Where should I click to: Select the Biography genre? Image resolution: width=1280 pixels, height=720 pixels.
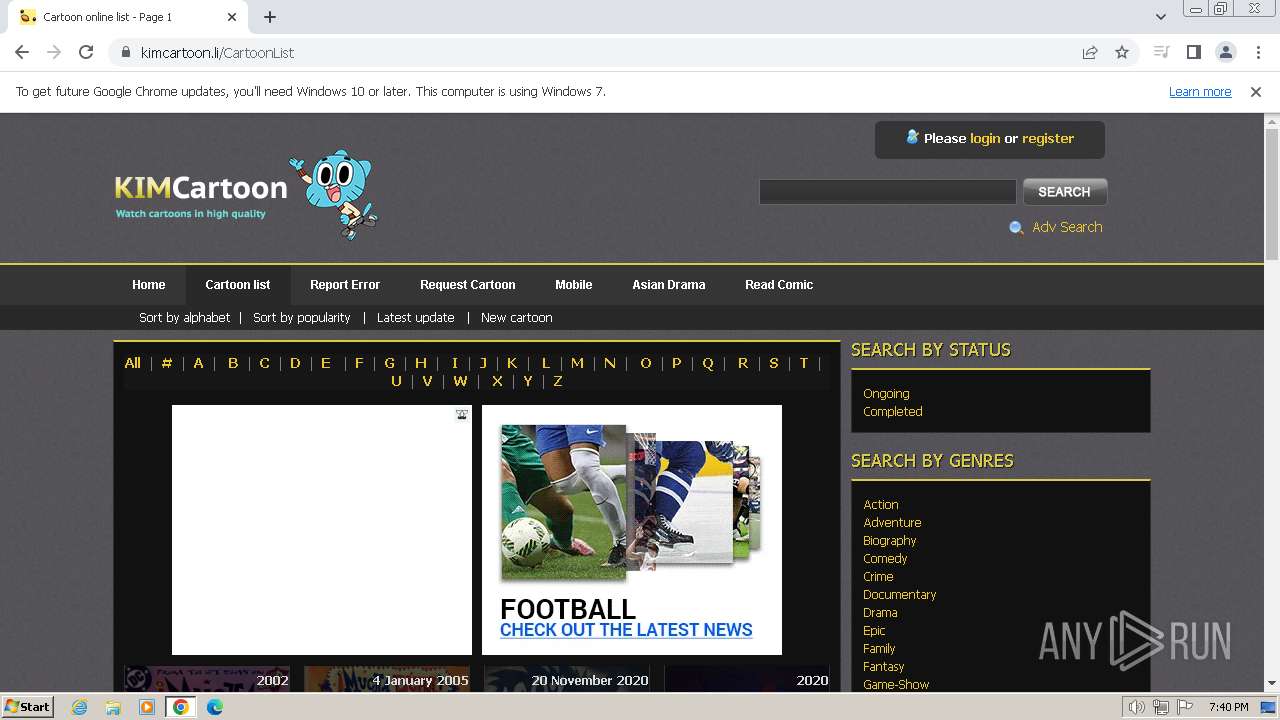(890, 541)
